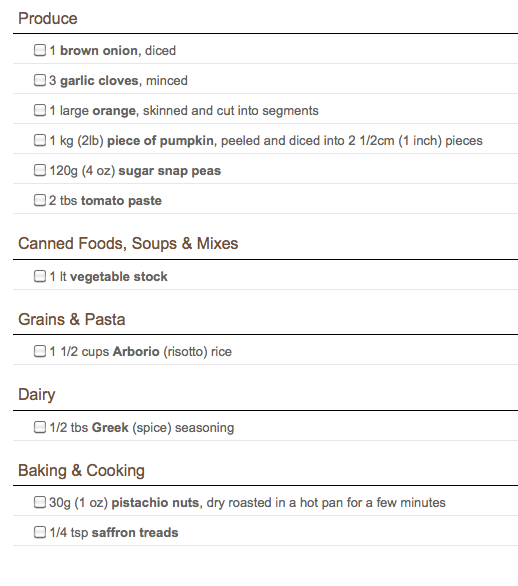Click the 'vegetable stock' ingredient text
518x586 pixels.
point(119,277)
